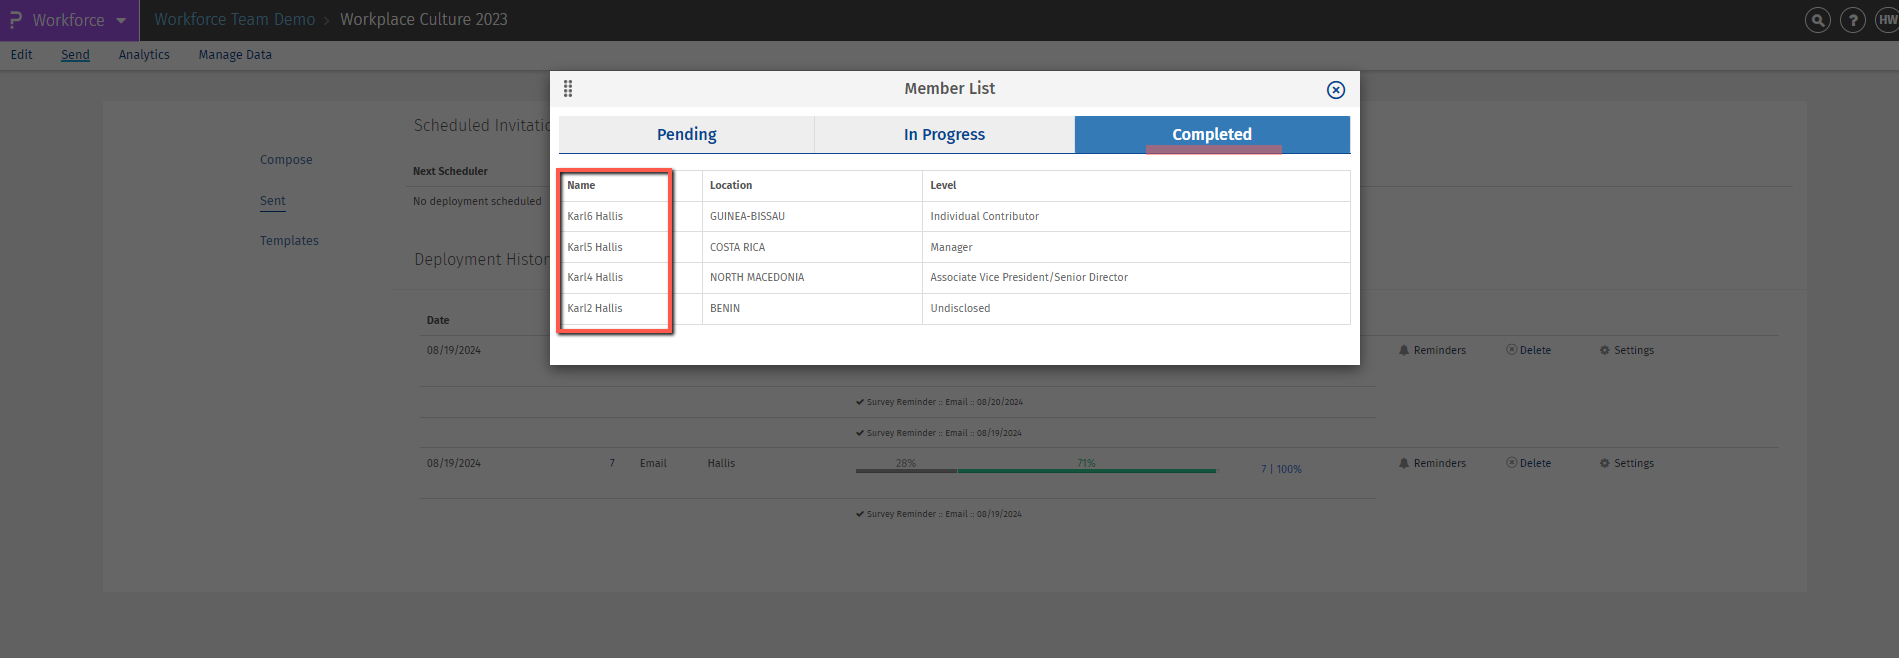
Task: Delete the 7-recipient deployment row
Action: point(1529,463)
